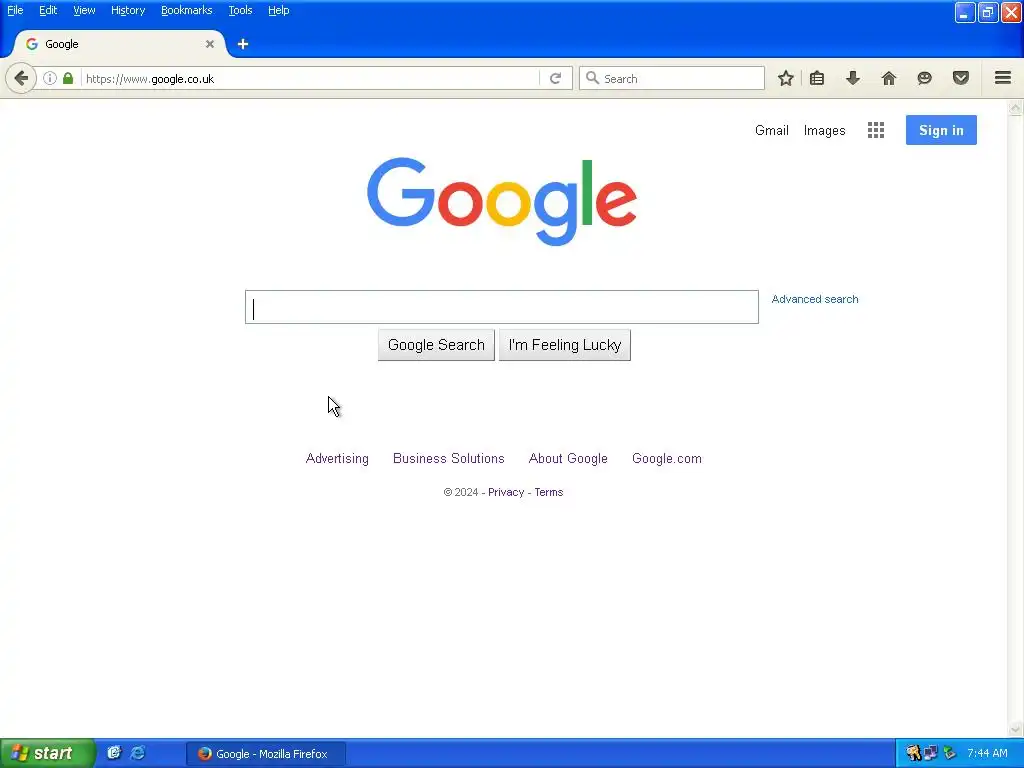The width and height of the screenshot is (1024, 768).
Task: Open the Google apps grid icon
Action: tap(876, 130)
